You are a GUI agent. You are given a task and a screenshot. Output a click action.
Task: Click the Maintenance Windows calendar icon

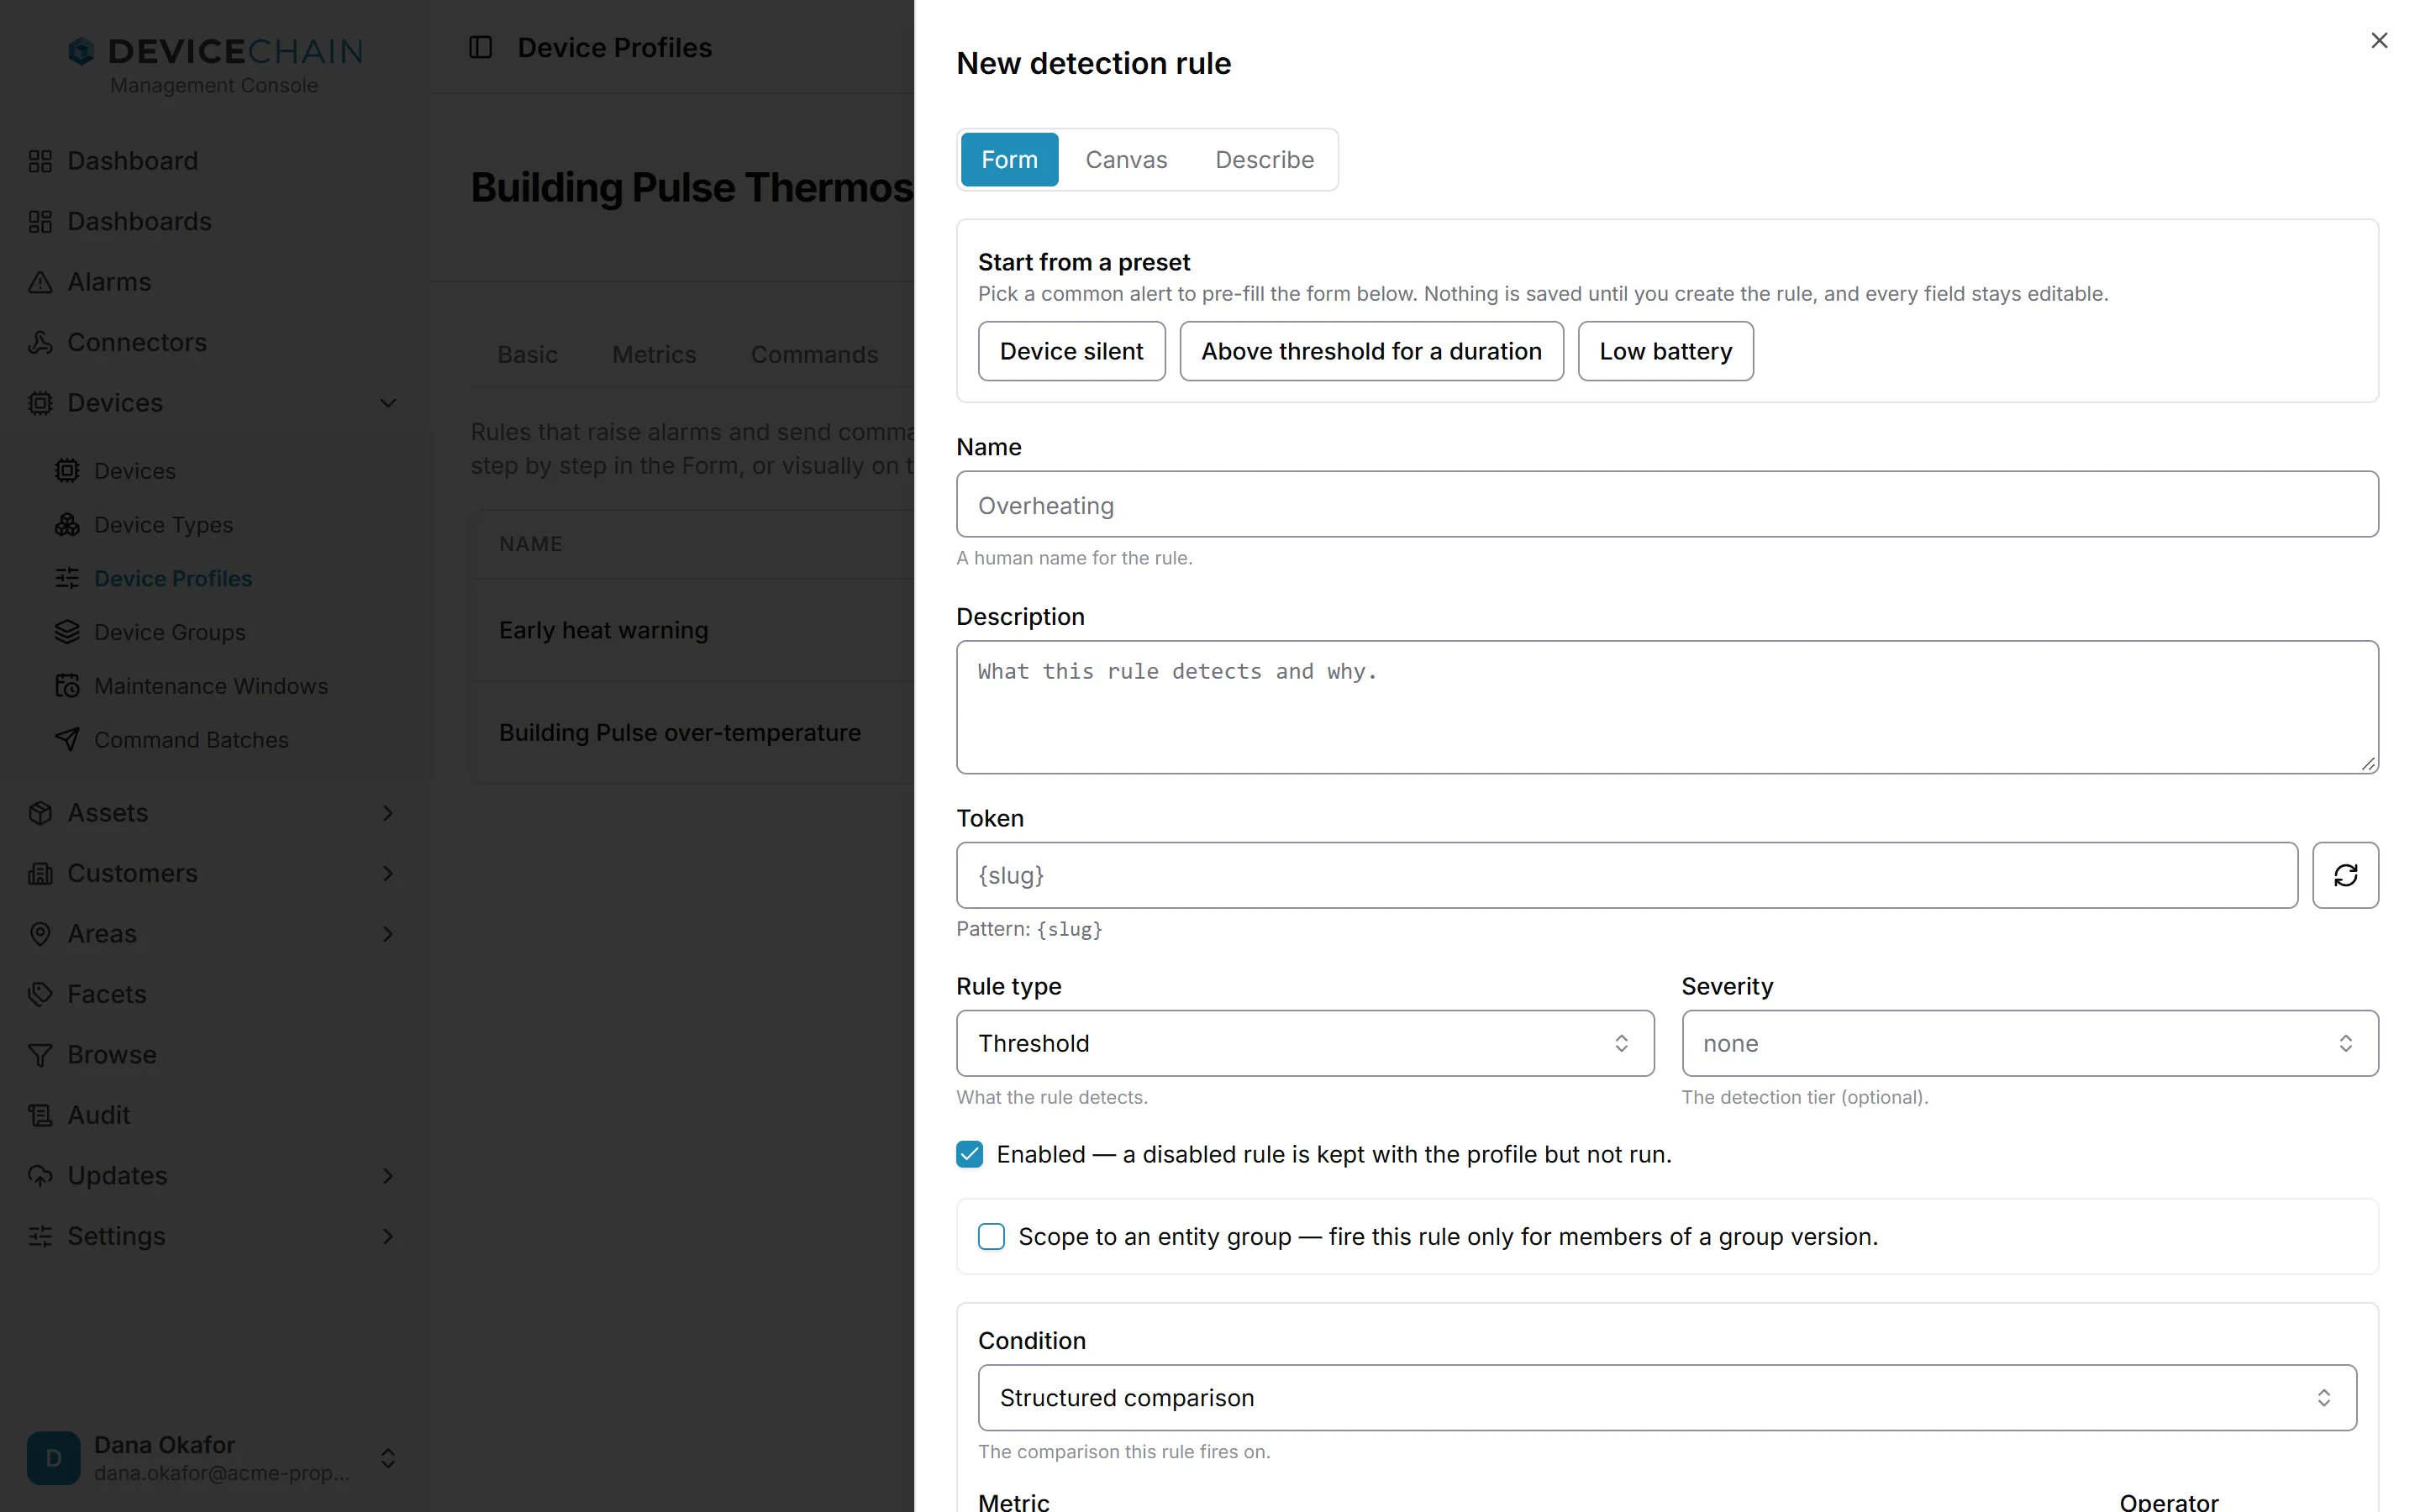pos(67,686)
